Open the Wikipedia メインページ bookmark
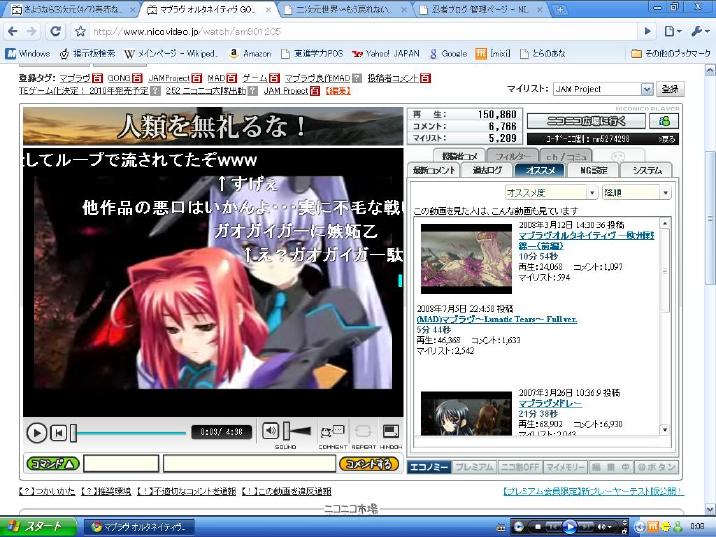 pos(171,53)
